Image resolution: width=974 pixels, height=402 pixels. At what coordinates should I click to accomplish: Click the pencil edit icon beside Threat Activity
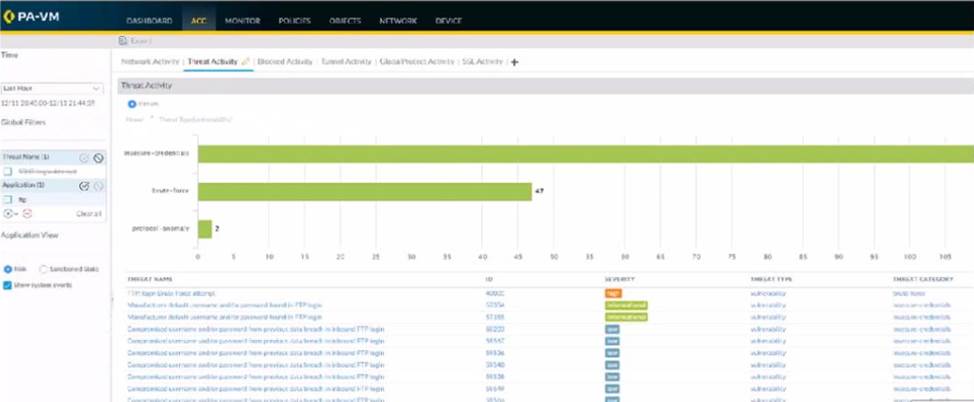pos(246,62)
